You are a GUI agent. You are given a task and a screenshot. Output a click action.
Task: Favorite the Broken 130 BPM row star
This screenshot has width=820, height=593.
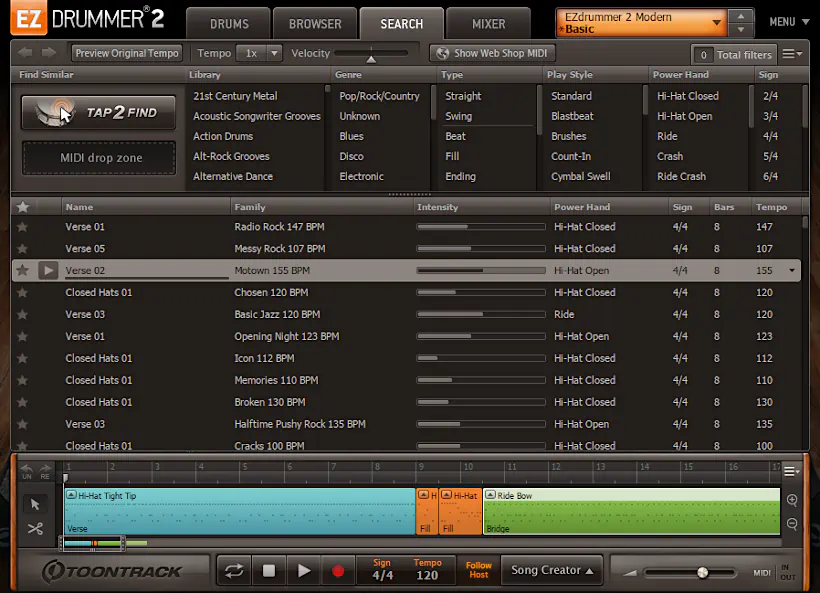(22, 403)
